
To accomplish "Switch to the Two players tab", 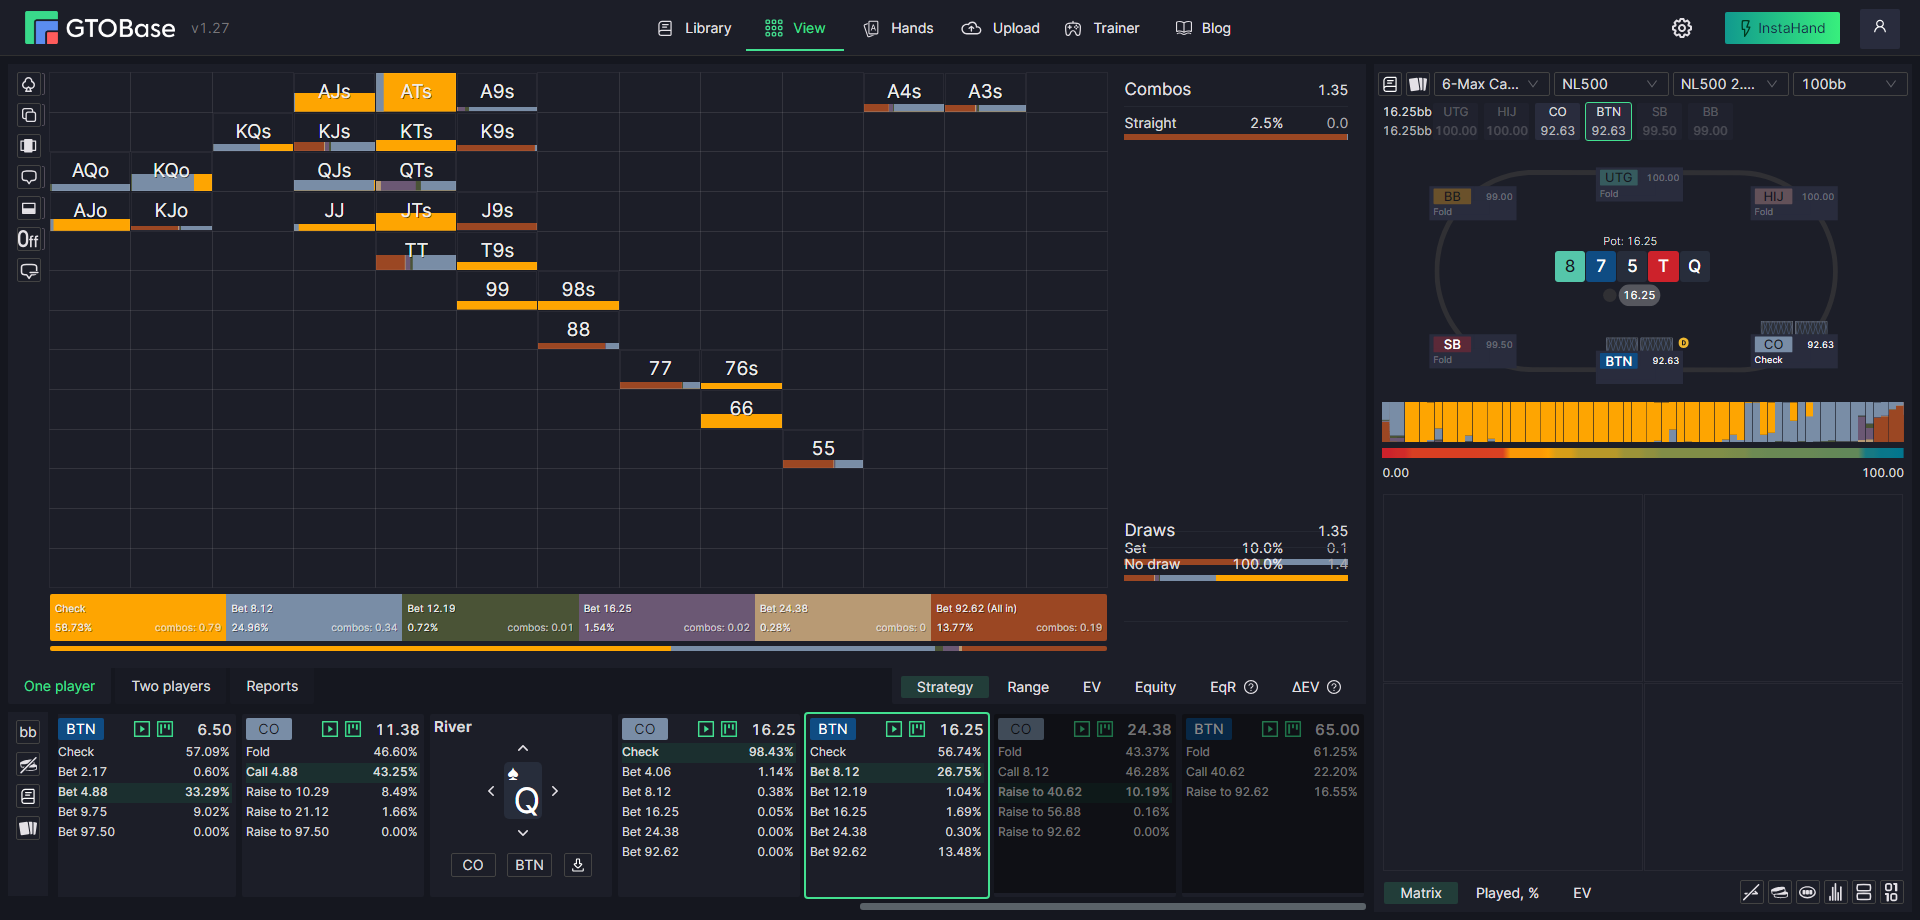I will point(171,686).
